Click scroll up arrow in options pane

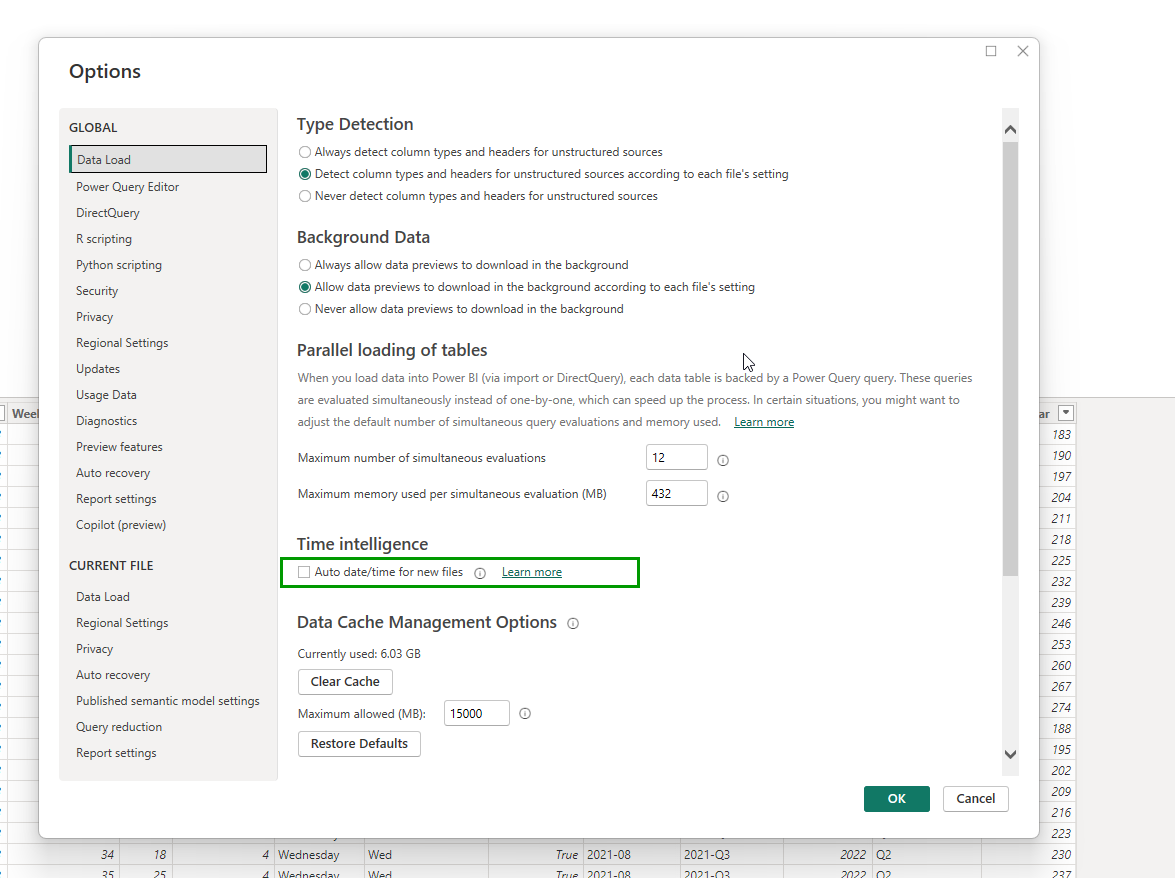coord(1010,130)
